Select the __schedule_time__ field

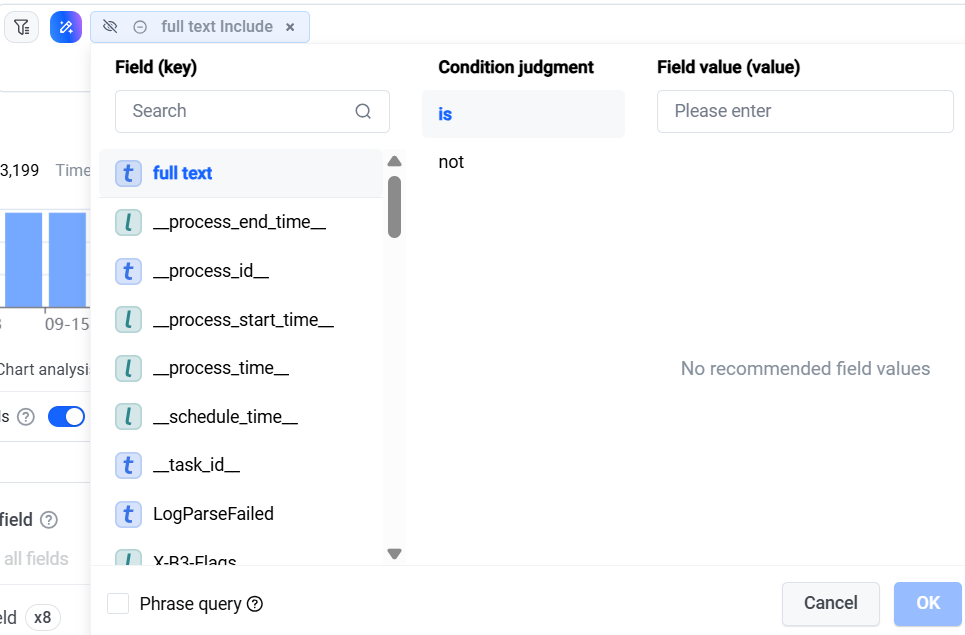tap(241, 417)
